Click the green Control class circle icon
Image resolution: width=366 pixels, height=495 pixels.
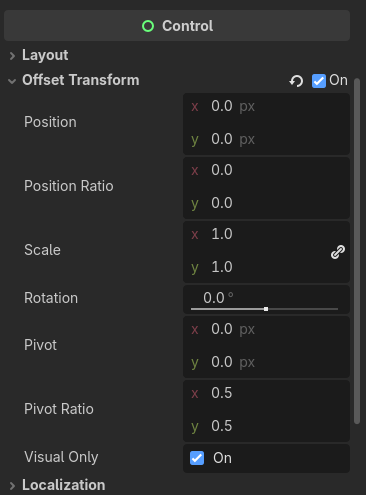pyautogui.click(x=148, y=26)
